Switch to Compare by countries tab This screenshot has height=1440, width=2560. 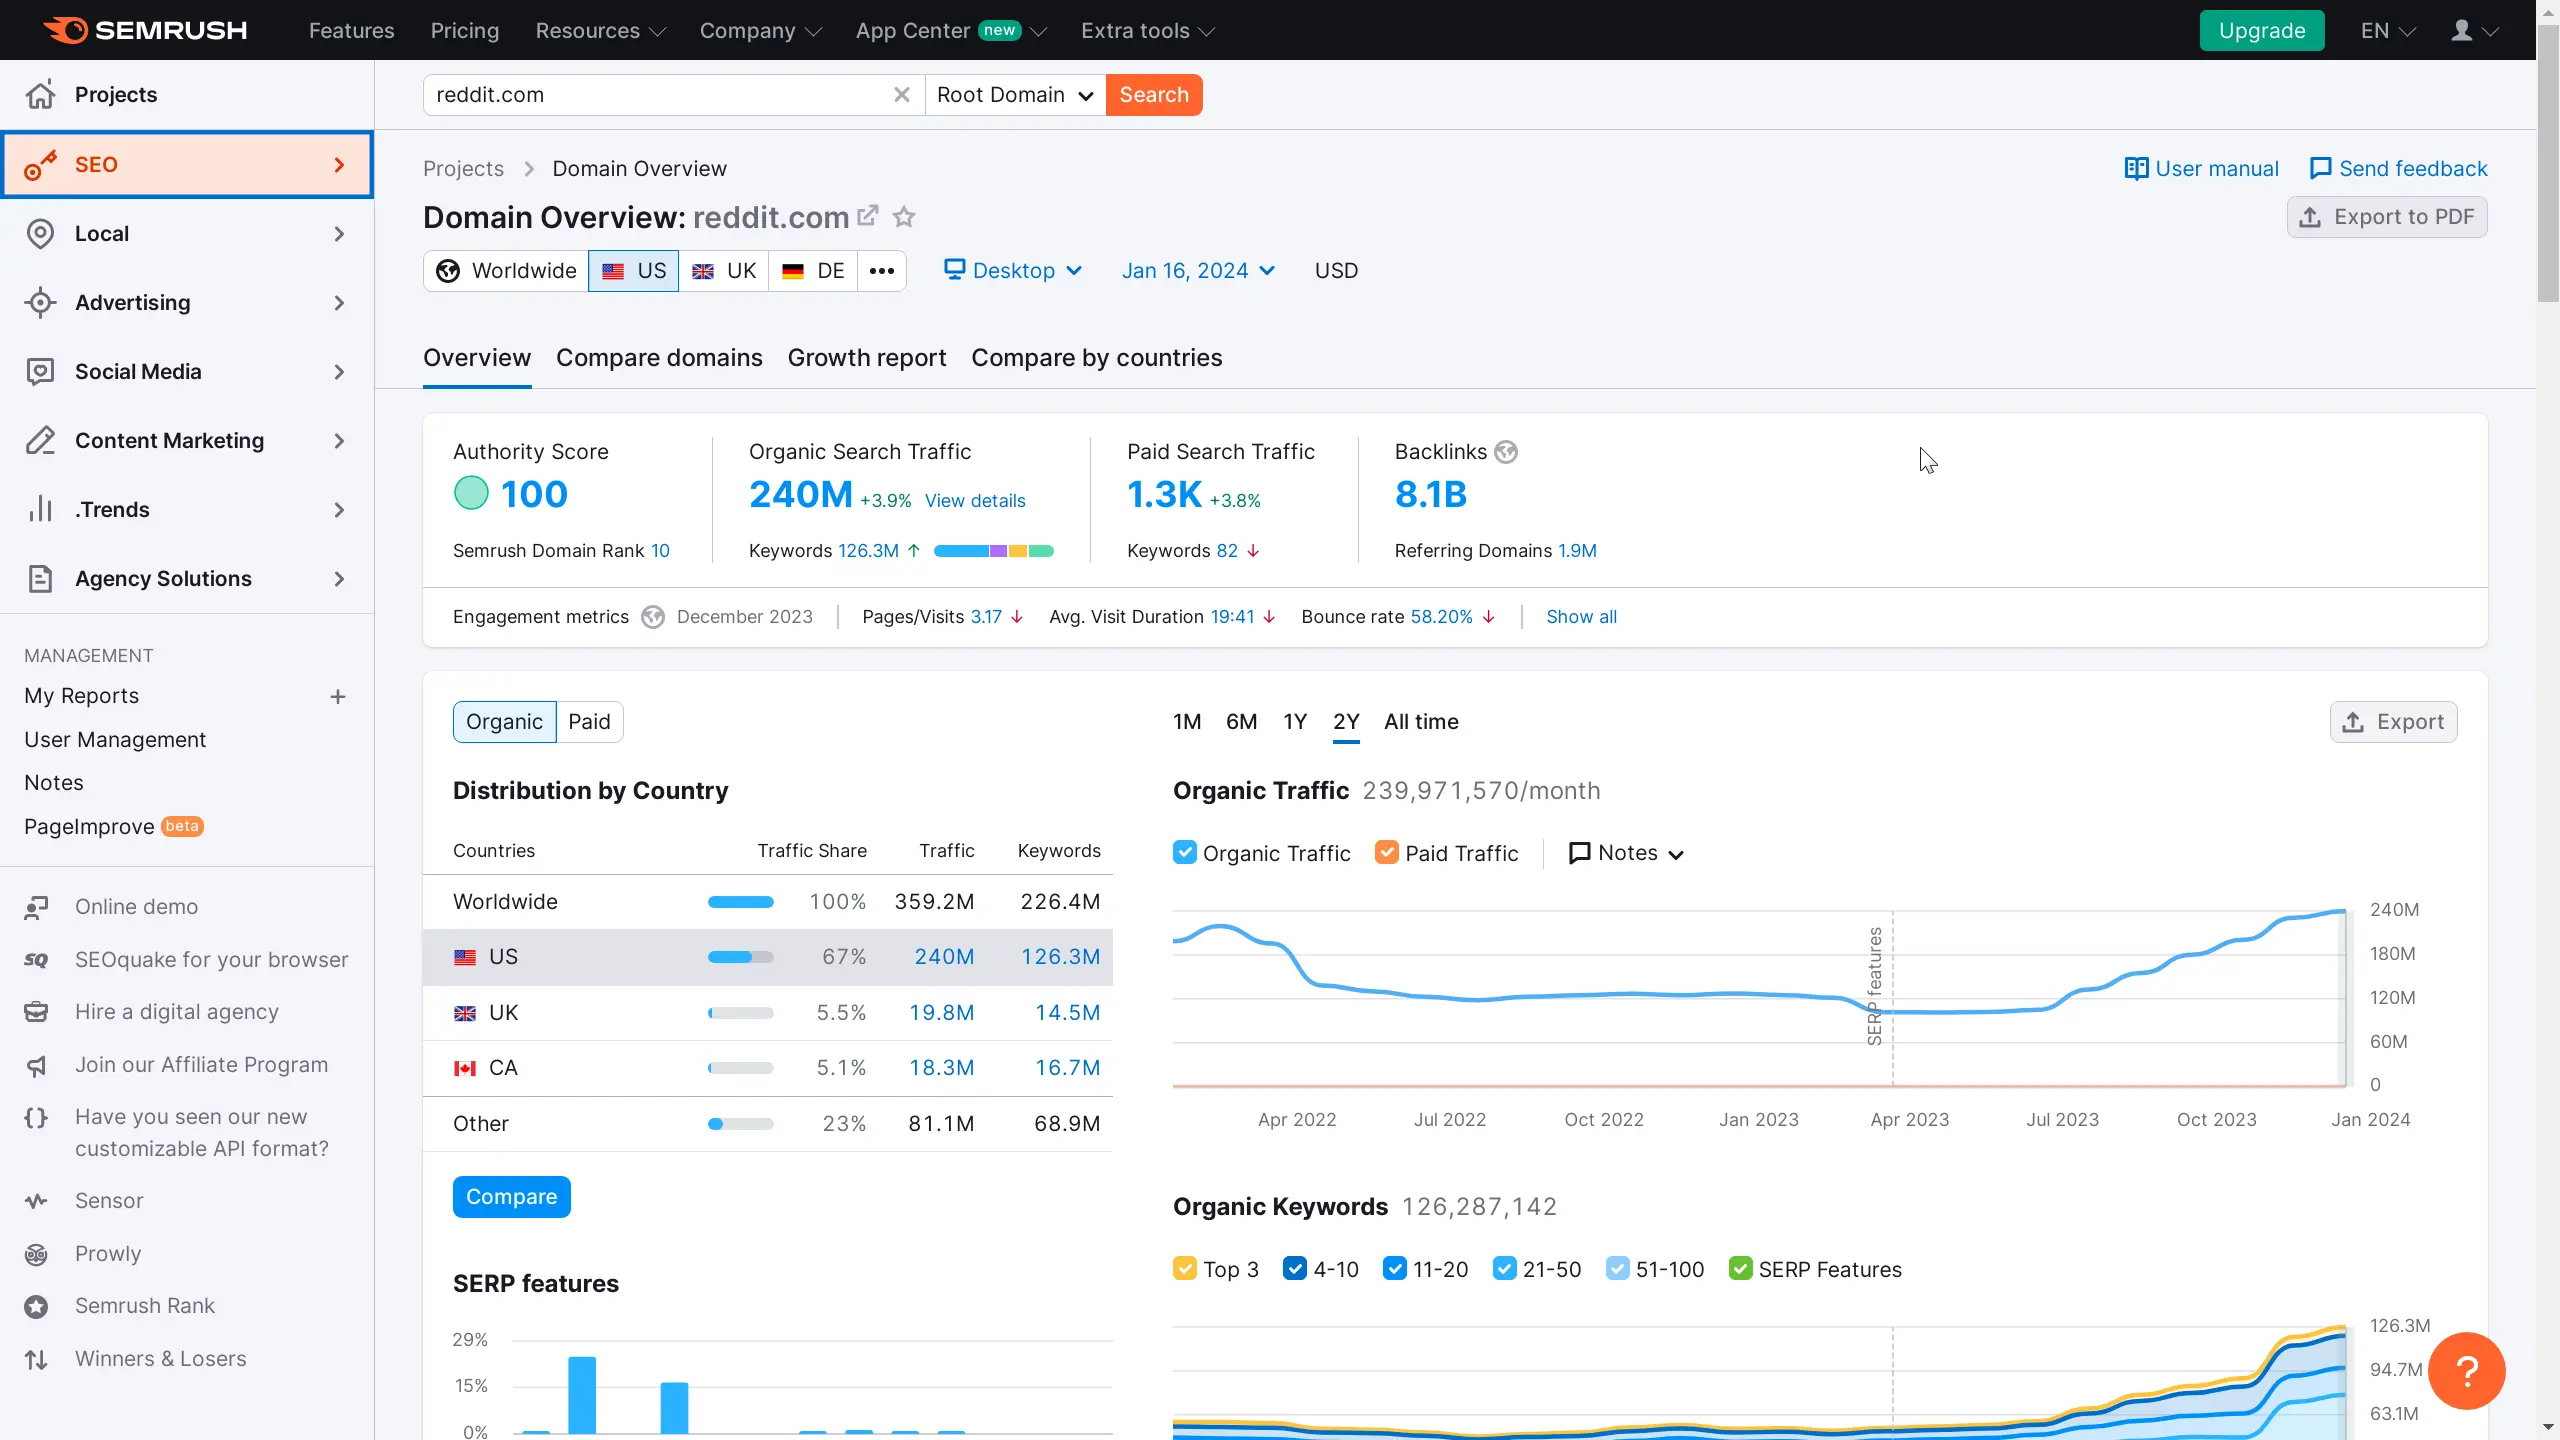[x=1096, y=358]
